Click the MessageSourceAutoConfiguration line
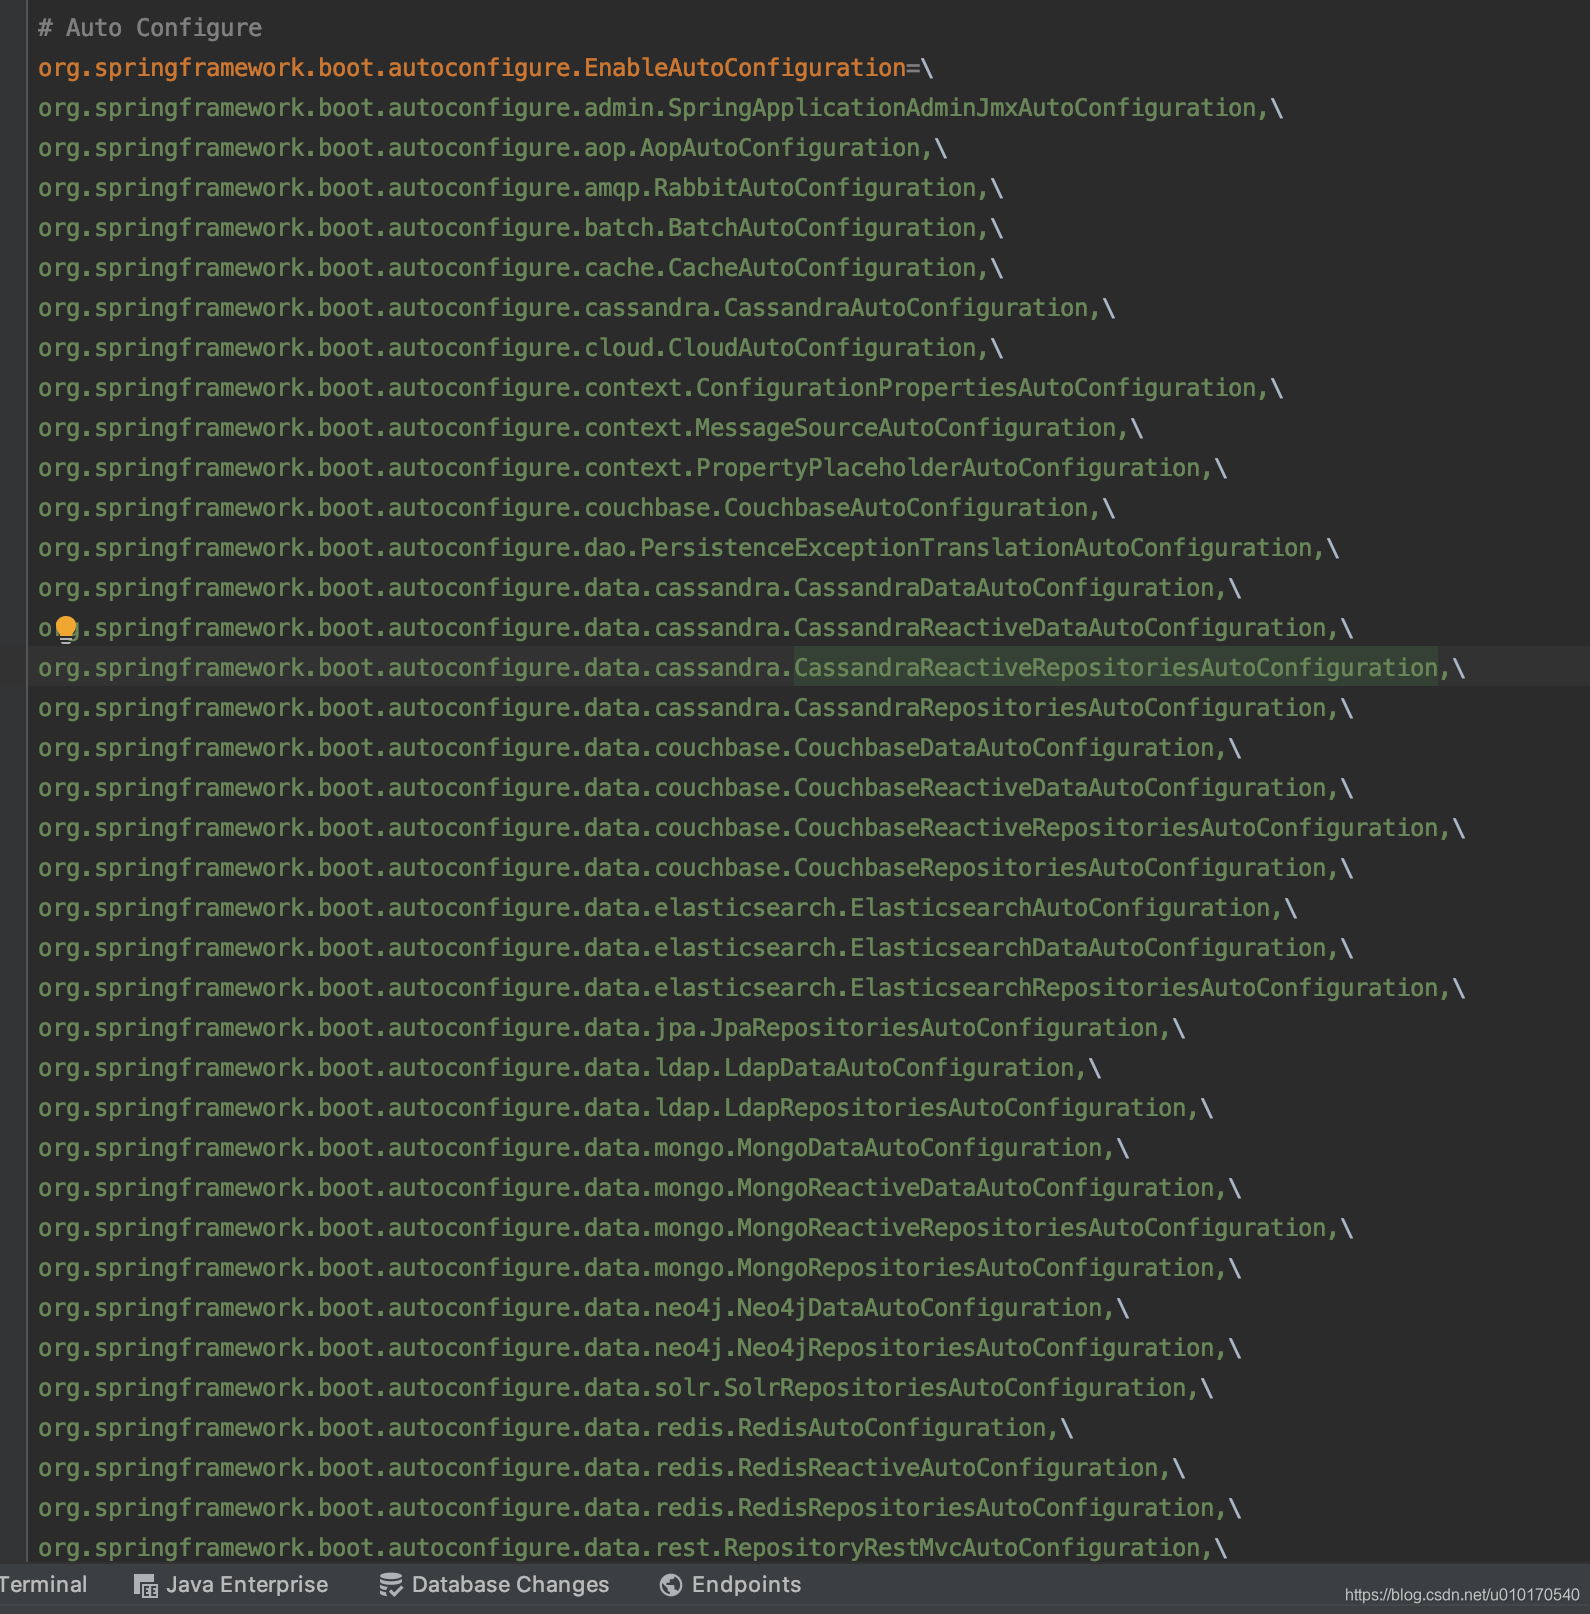 tap(591, 428)
